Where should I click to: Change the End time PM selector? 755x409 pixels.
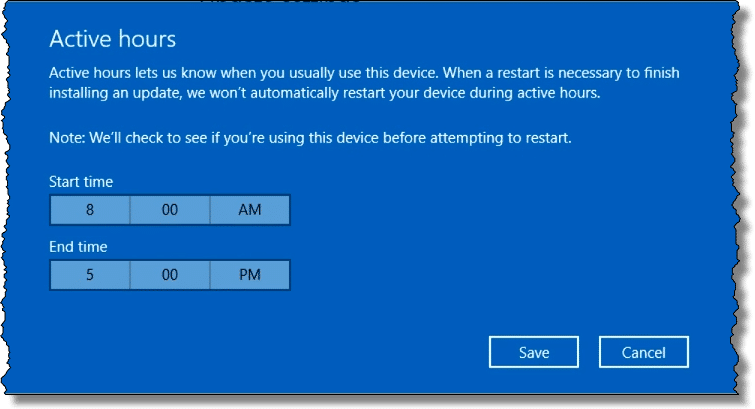[249, 275]
